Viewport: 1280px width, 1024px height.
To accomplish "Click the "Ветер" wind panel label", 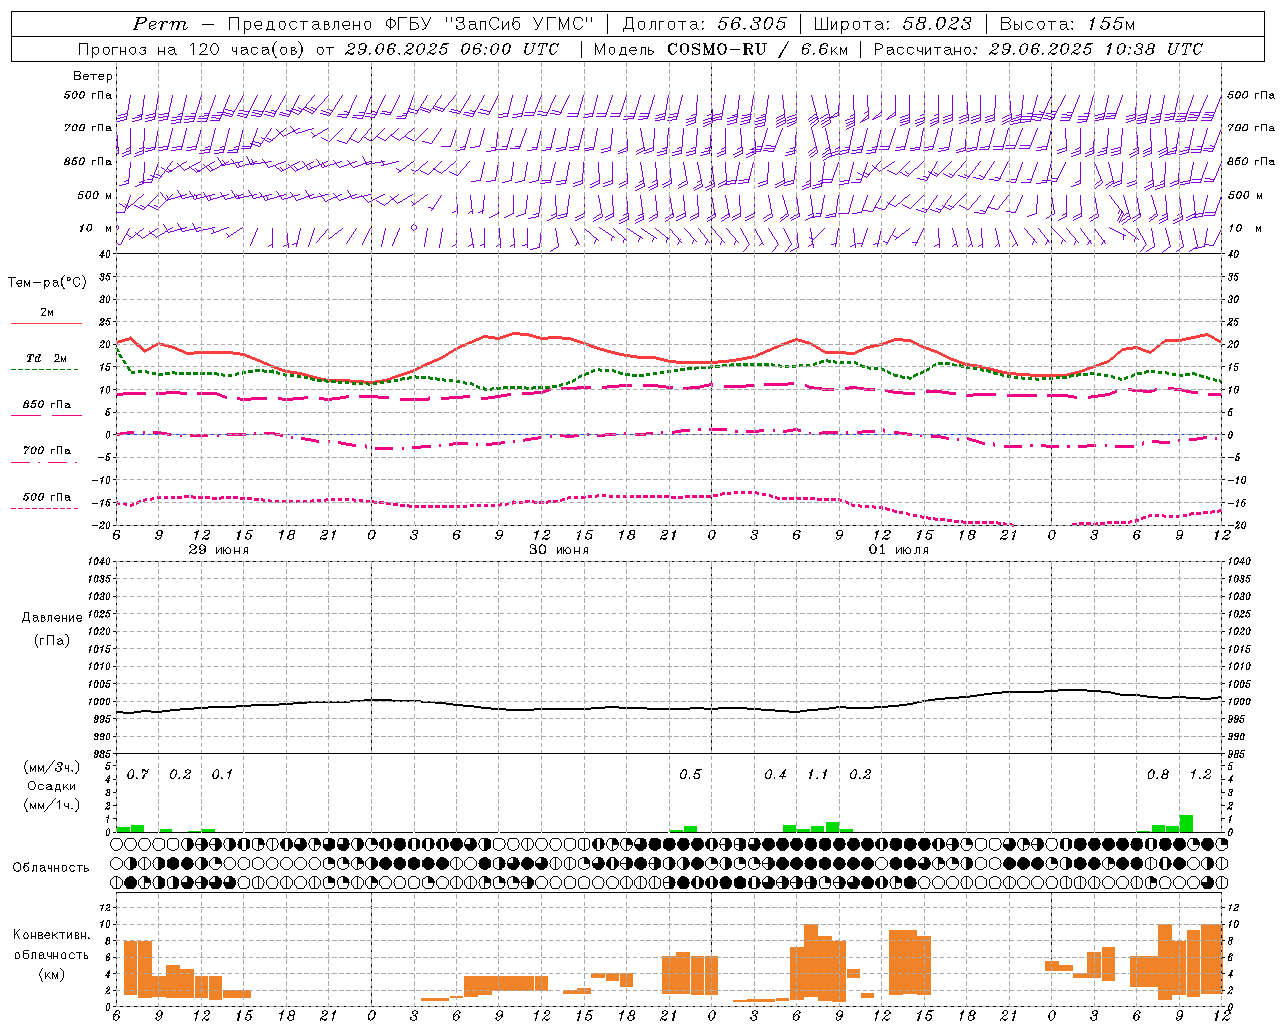I will point(92,76).
